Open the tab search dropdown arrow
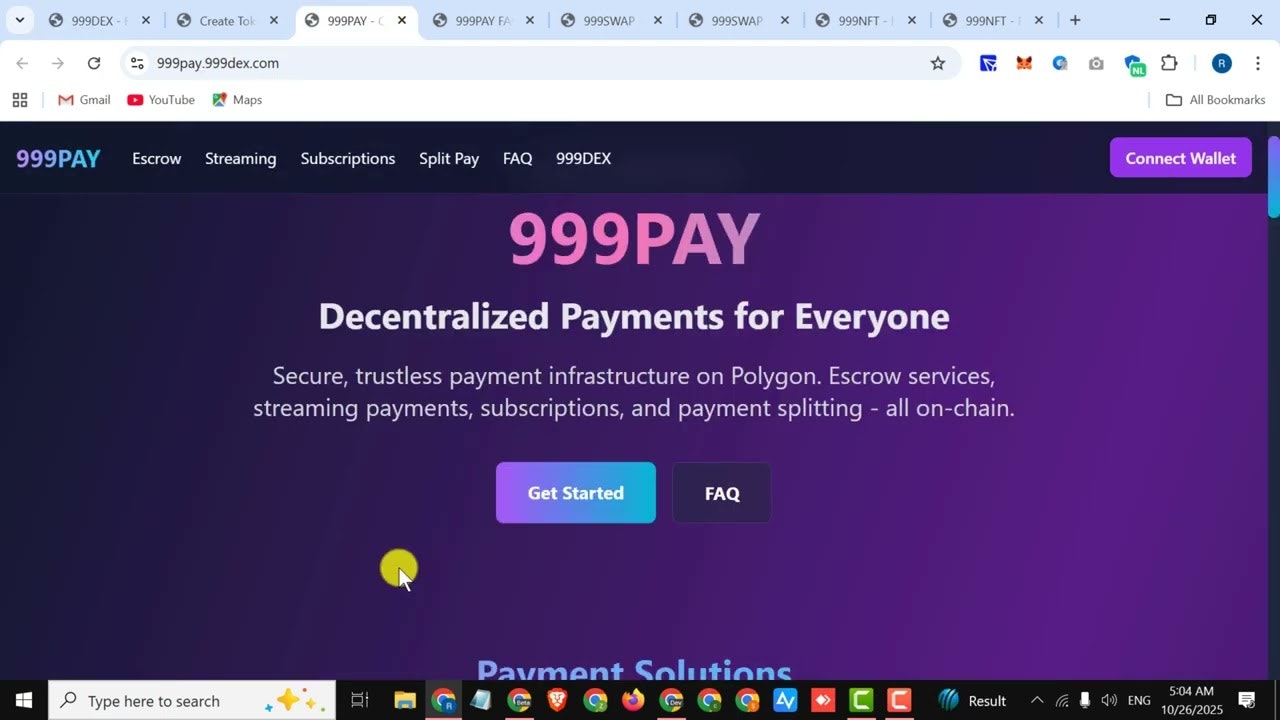Screen dimensions: 1280x720 (19, 20)
